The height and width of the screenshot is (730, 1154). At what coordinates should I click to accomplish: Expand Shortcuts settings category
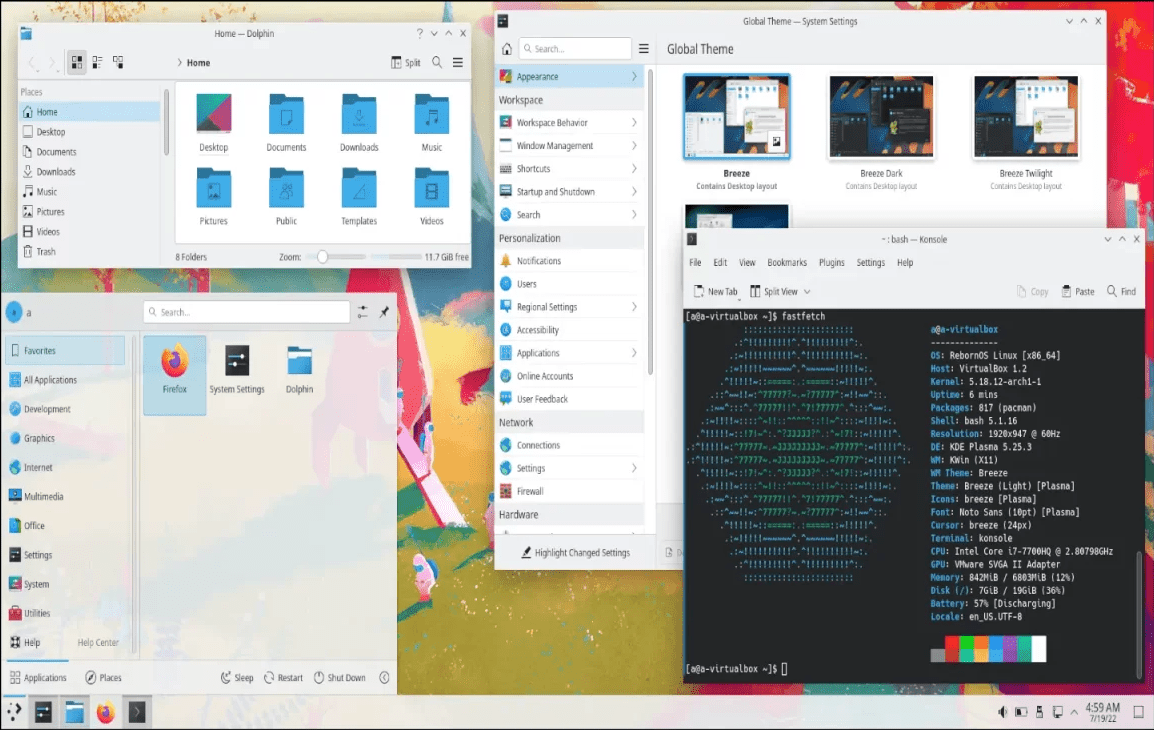coord(569,169)
